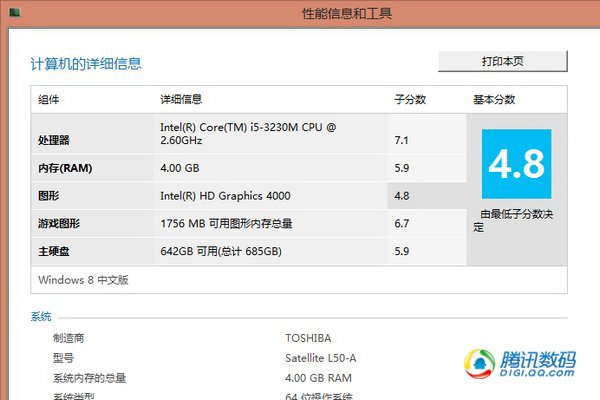This screenshot has height=400, width=600.
Task: Click the 系统内存的总量 label
Action: coord(90,378)
